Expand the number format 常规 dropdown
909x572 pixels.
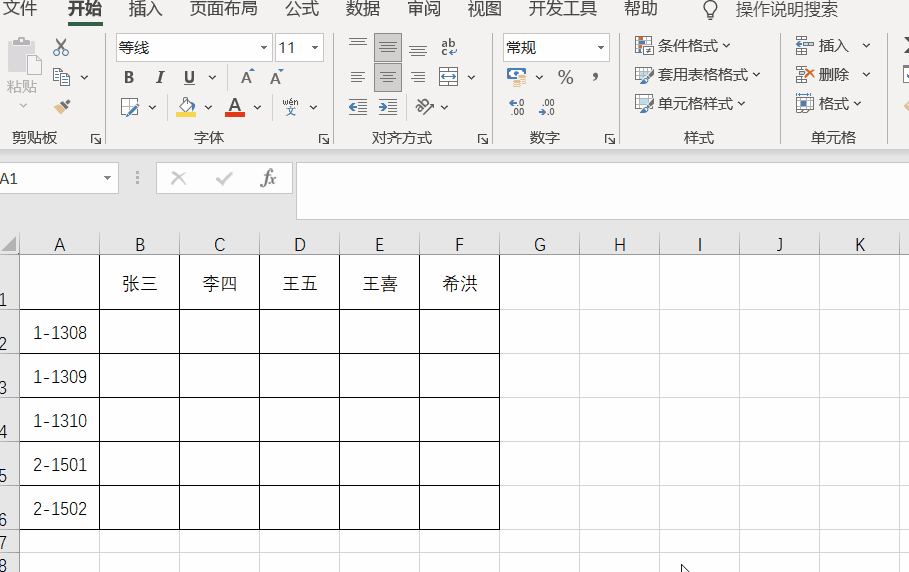601,48
